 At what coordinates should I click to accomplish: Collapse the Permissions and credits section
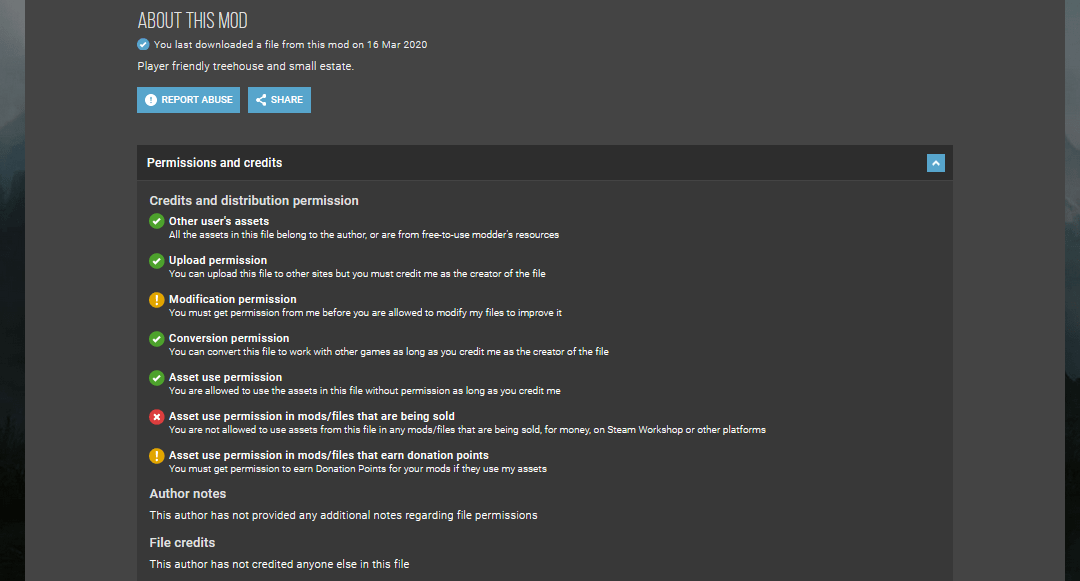coord(935,163)
